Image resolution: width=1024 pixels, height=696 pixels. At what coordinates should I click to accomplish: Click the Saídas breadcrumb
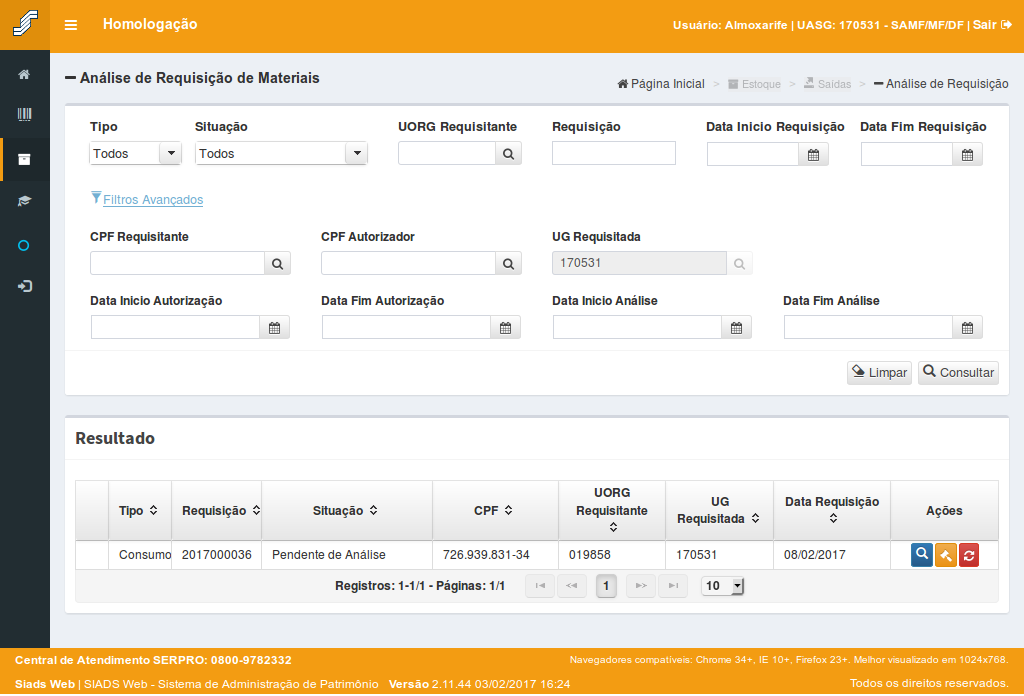[827, 84]
